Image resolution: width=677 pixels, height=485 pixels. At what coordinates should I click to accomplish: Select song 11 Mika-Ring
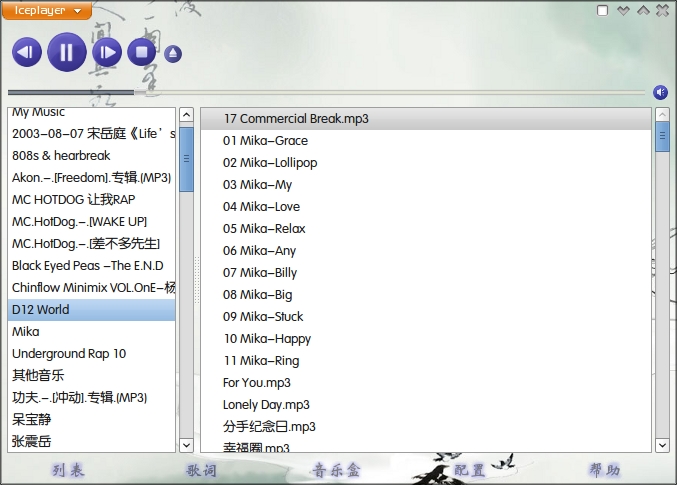426,361
